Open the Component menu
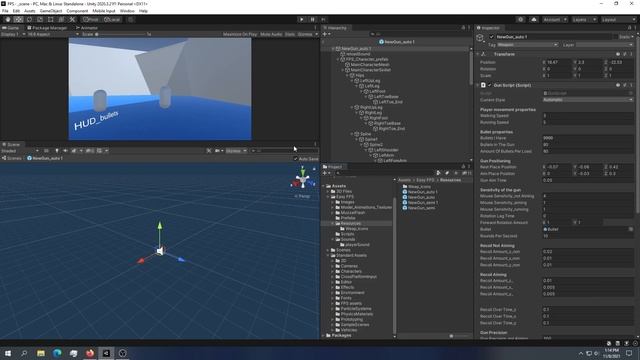 77,11
